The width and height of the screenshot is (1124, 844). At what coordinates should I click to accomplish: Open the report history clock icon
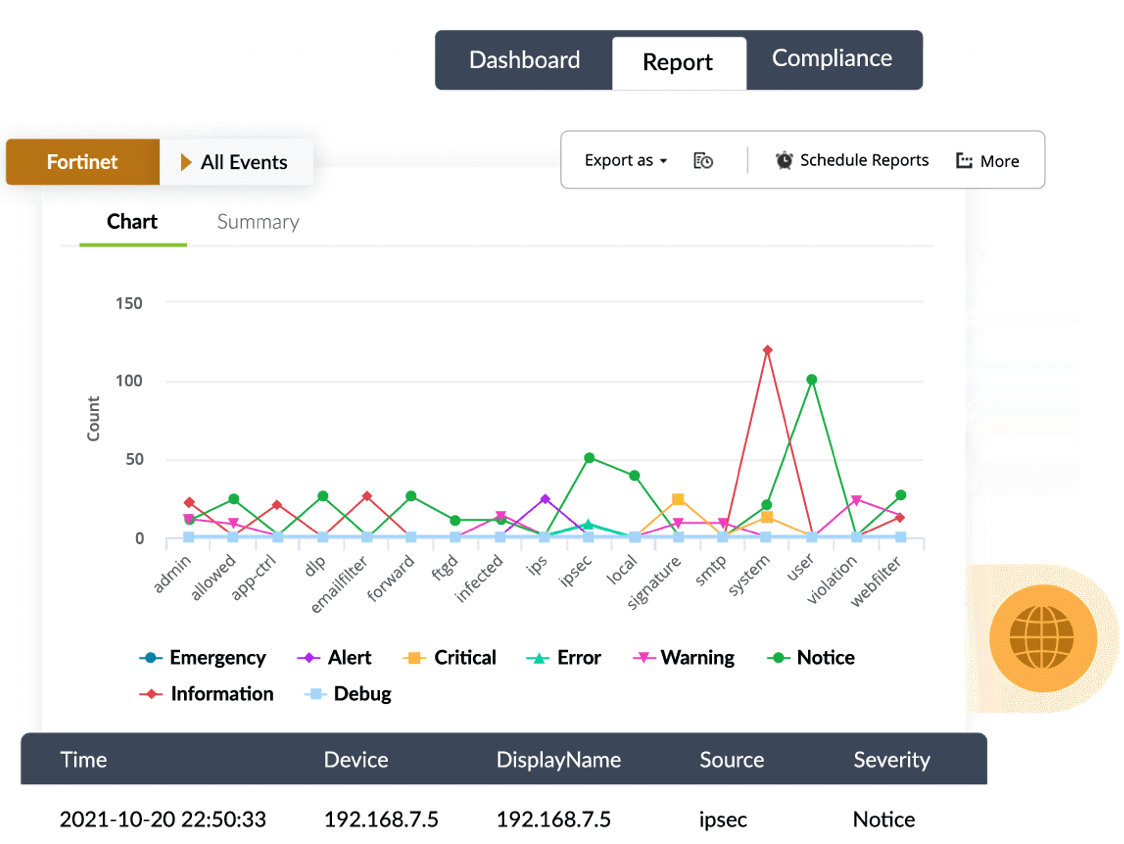[703, 161]
